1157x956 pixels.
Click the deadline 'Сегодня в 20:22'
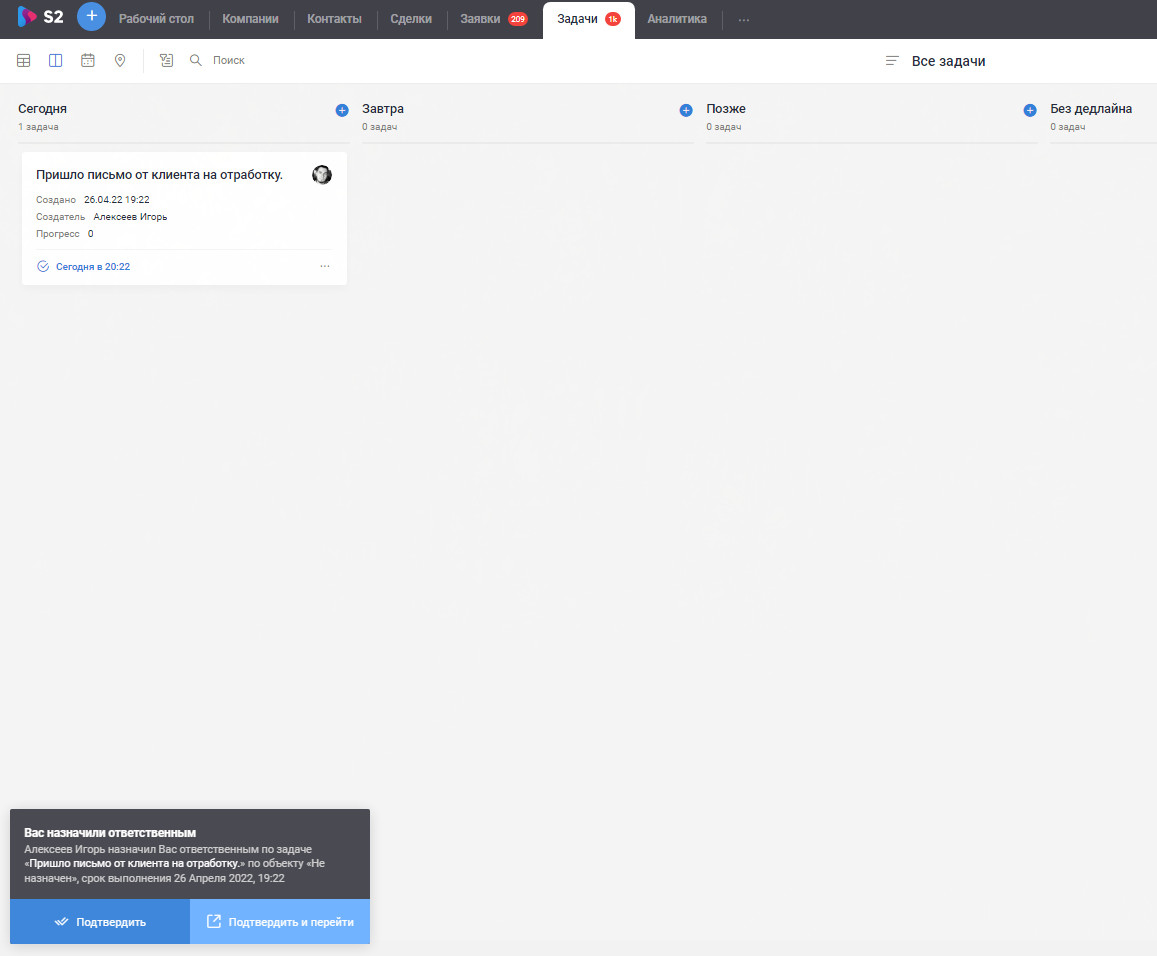coord(93,266)
